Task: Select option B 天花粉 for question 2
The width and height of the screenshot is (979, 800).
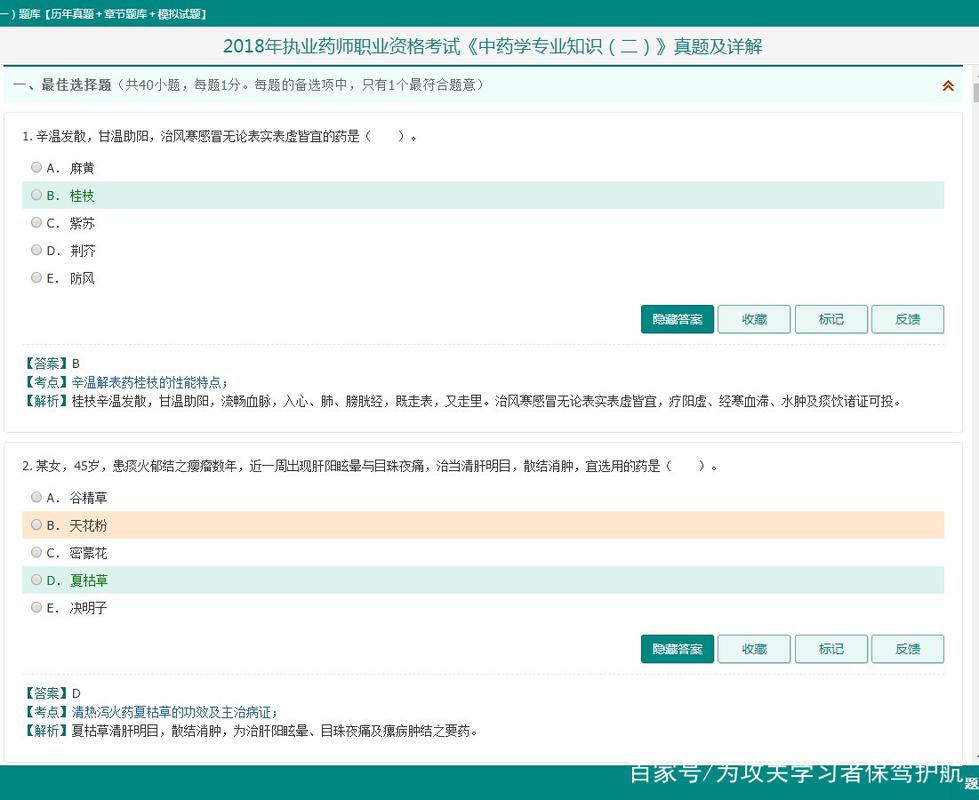Action: 36,525
